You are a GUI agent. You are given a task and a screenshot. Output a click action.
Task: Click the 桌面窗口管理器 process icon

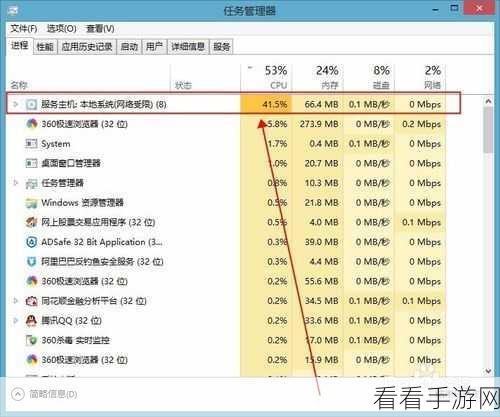click(x=31, y=163)
